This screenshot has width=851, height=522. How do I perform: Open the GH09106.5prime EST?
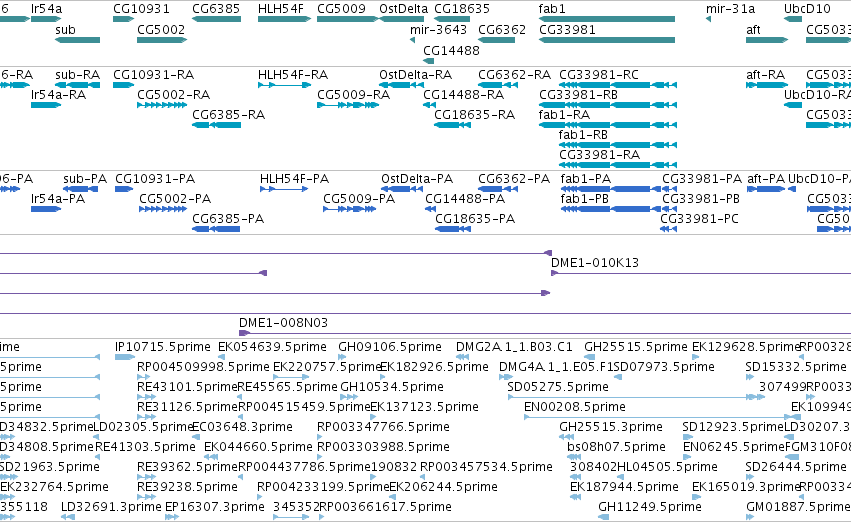342,357
